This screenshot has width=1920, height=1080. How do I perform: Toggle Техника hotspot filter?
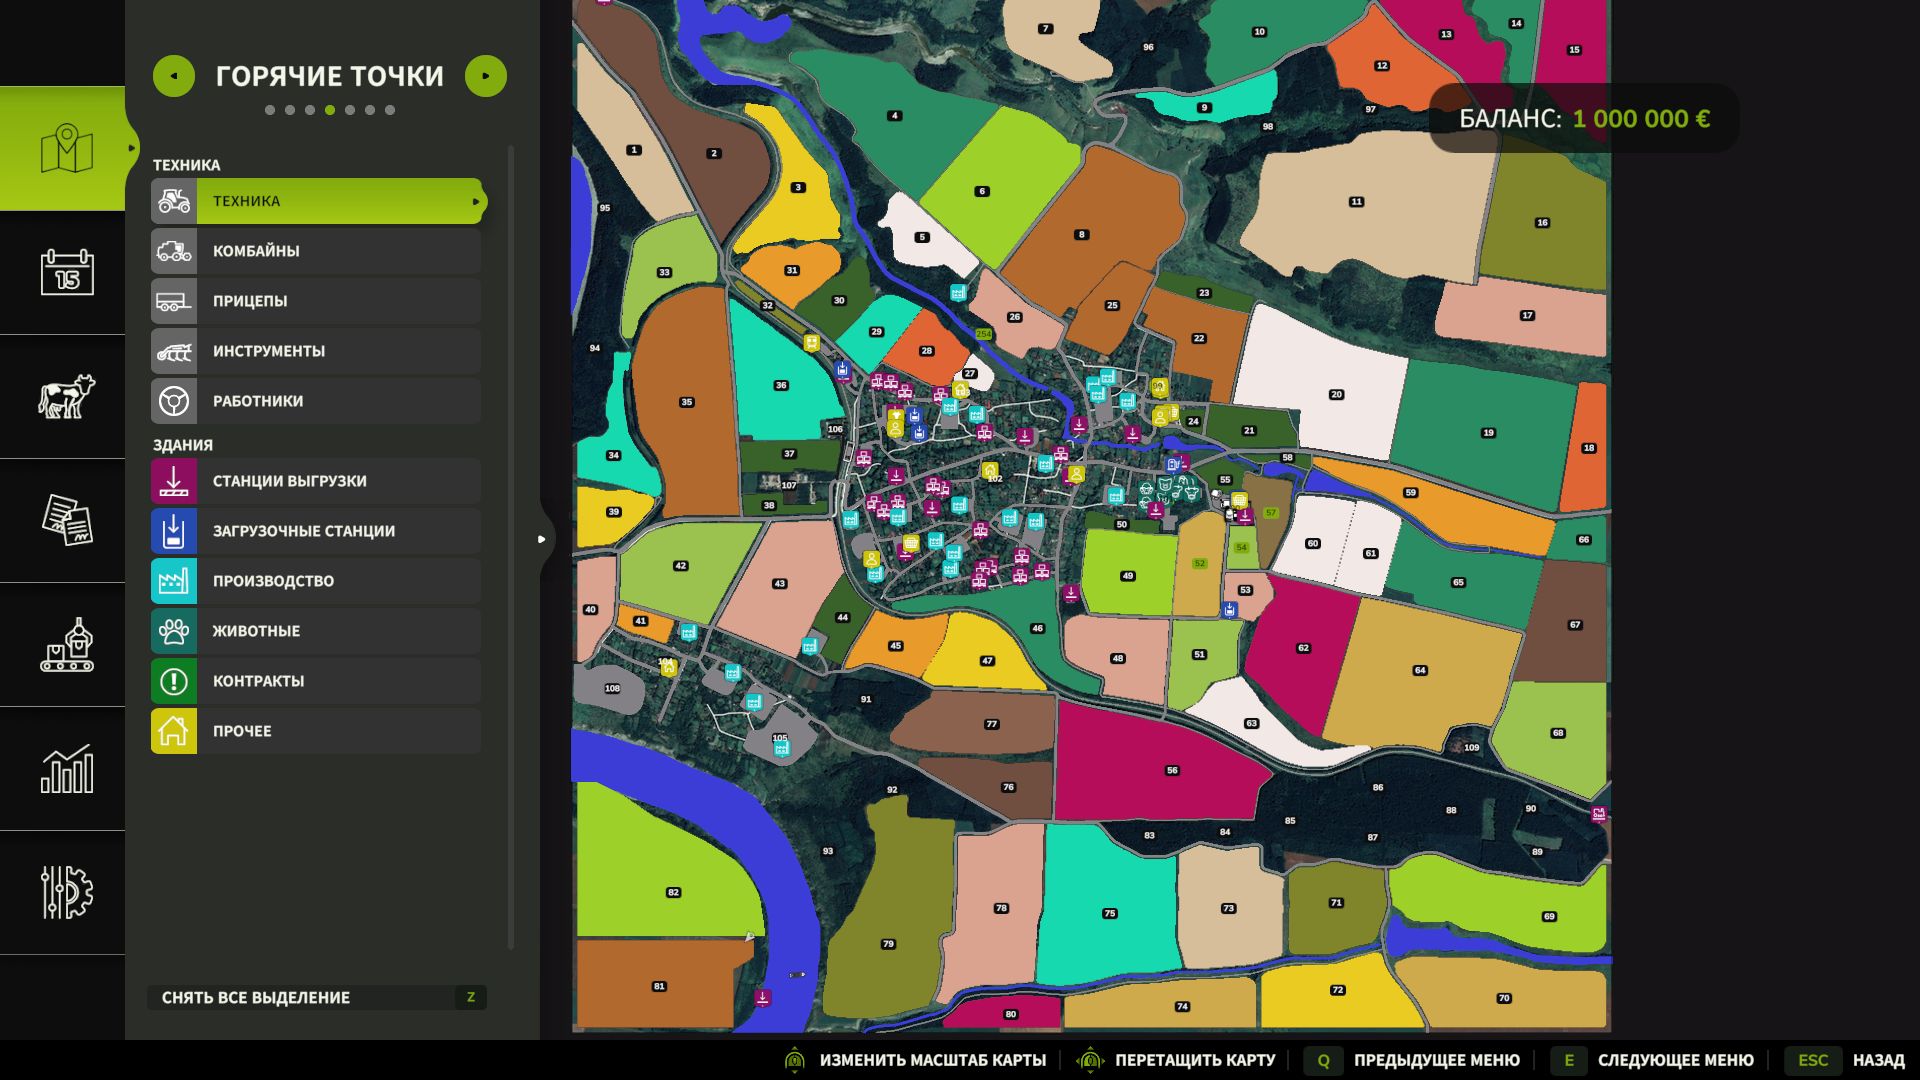coord(316,201)
